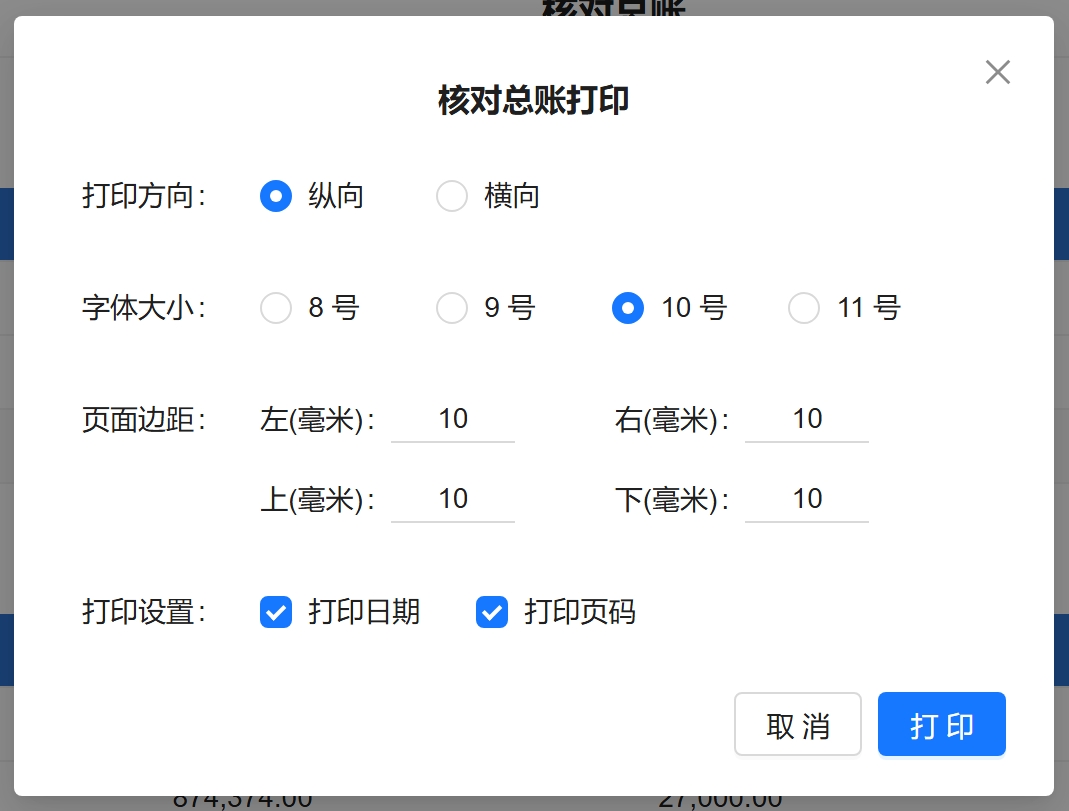Image resolution: width=1069 pixels, height=811 pixels.
Task: Click the blue 打印 button
Action: click(x=941, y=725)
